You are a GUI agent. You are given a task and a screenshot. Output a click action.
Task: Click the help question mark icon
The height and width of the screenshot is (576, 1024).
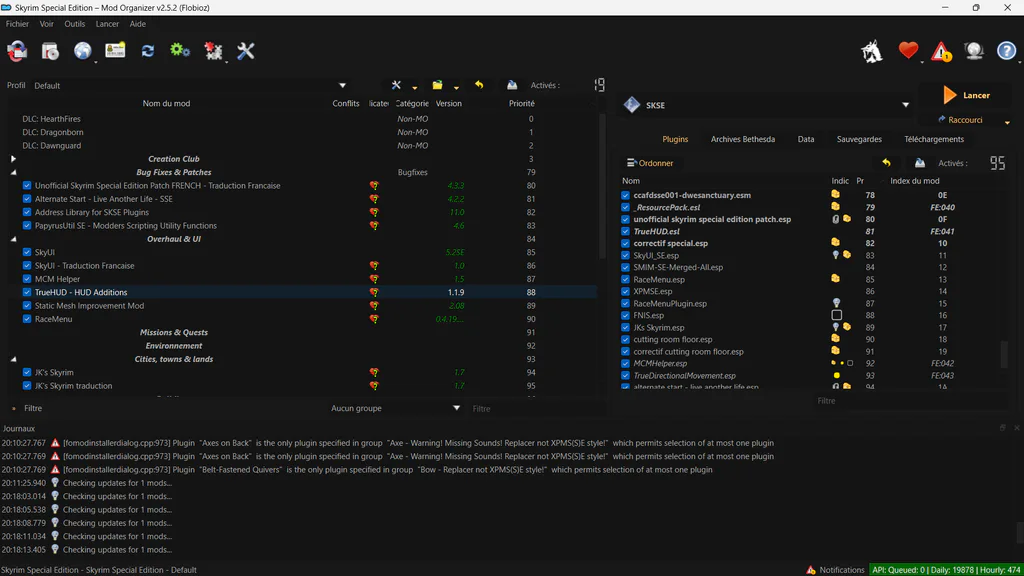pos(1006,50)
